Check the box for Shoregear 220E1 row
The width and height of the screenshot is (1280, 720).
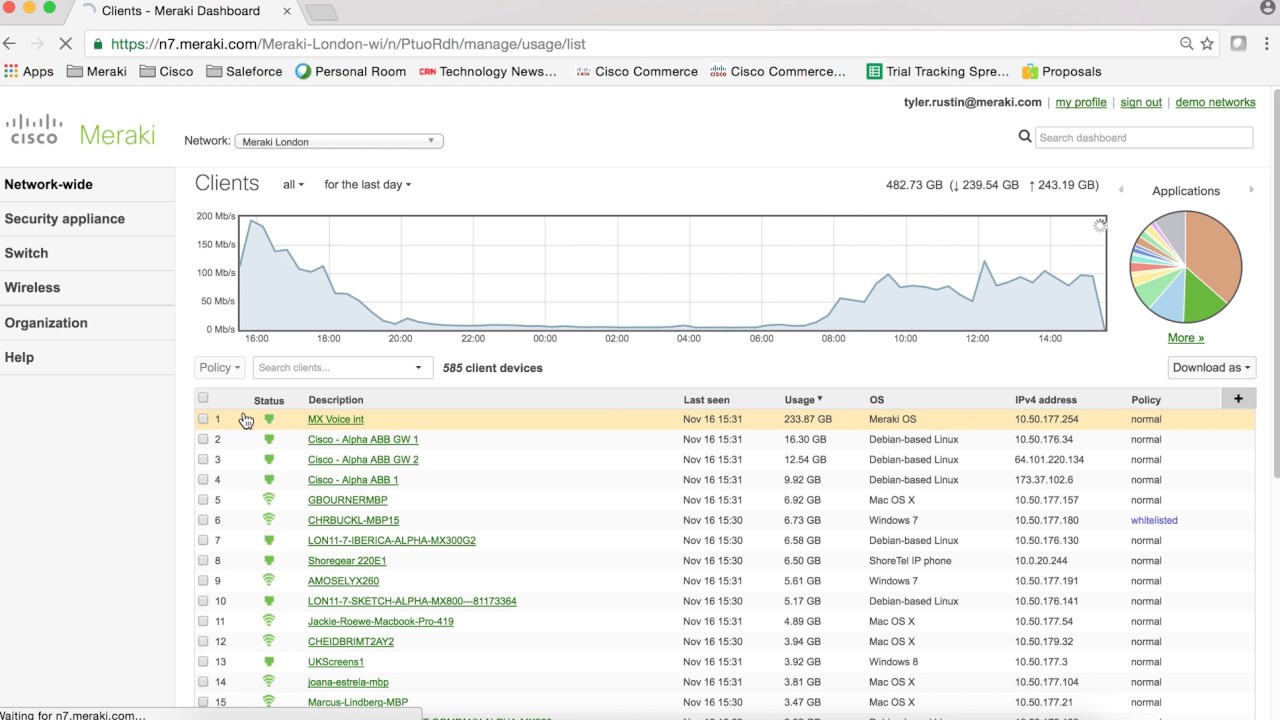point(203,560)
